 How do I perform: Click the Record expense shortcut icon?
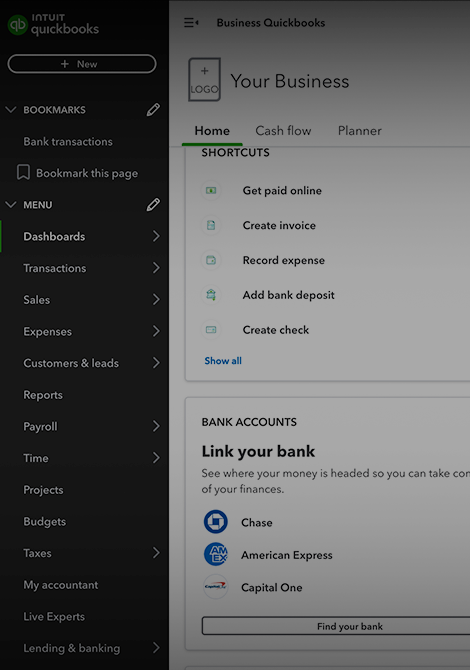[211, 260]
